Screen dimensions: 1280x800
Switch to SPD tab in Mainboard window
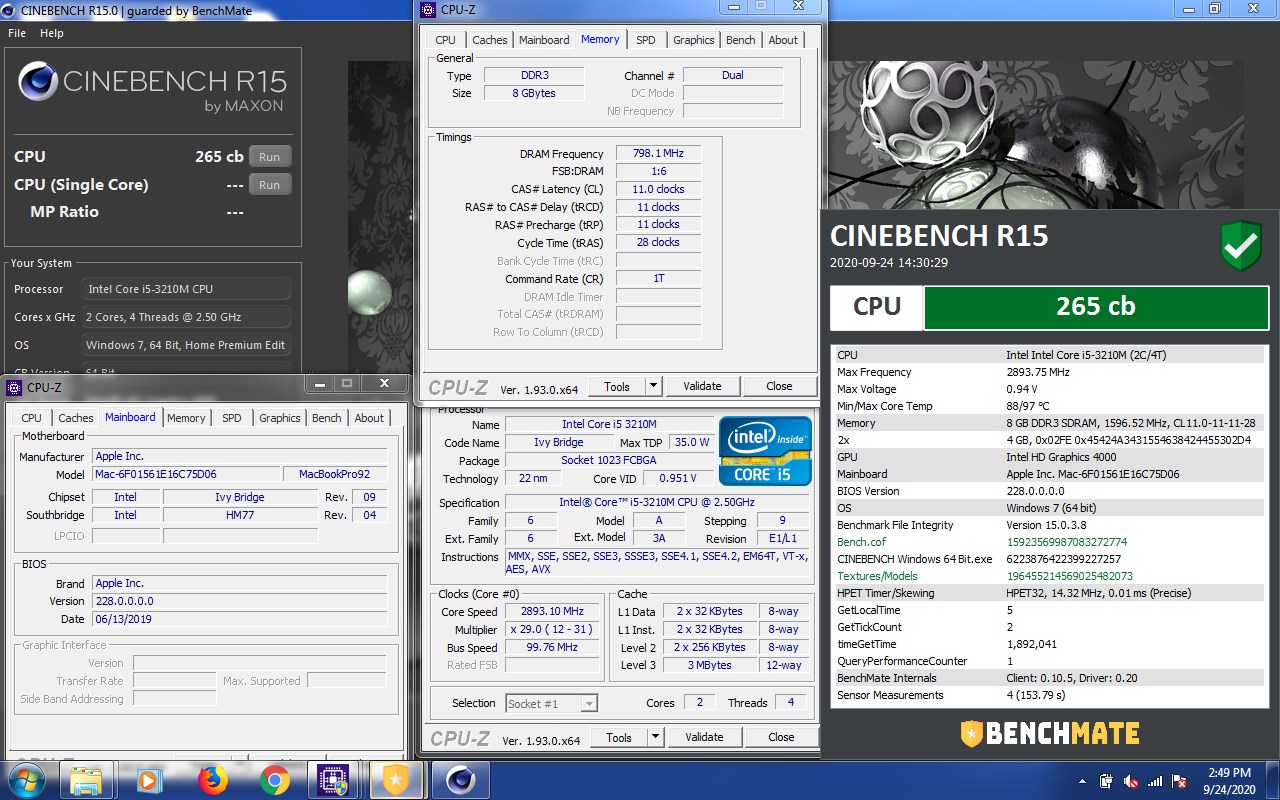click(x=232, y=418)
